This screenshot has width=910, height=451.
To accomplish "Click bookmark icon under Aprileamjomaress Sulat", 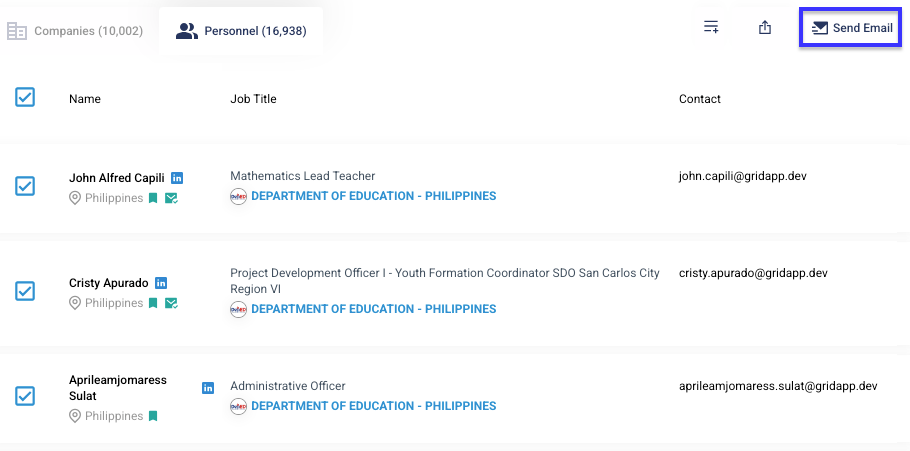I will coord(153,416).
